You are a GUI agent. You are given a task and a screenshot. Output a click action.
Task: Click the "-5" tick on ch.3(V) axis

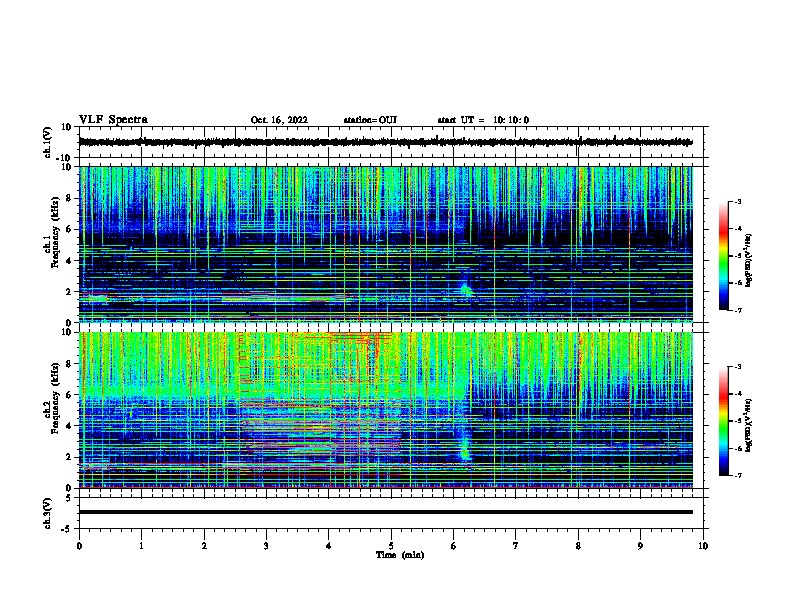point(68,529)
